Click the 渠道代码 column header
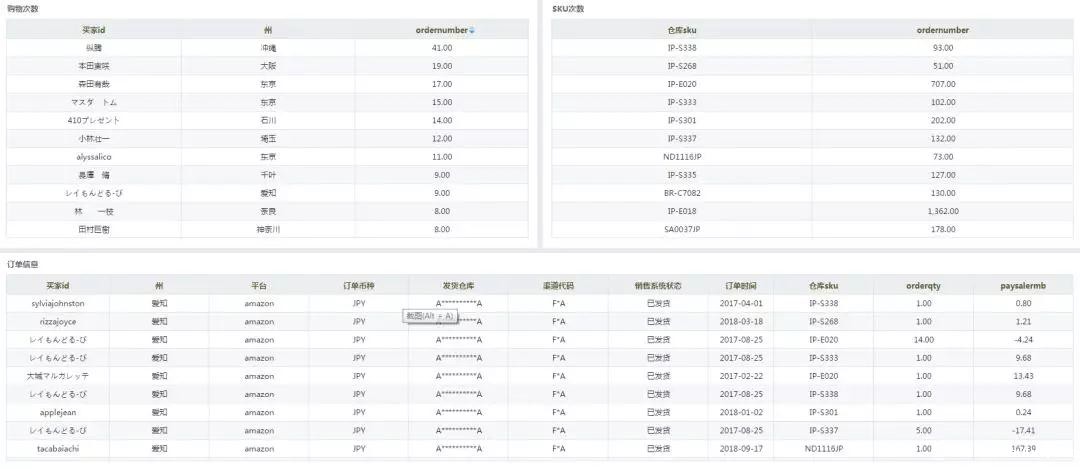 coord(559,285)
